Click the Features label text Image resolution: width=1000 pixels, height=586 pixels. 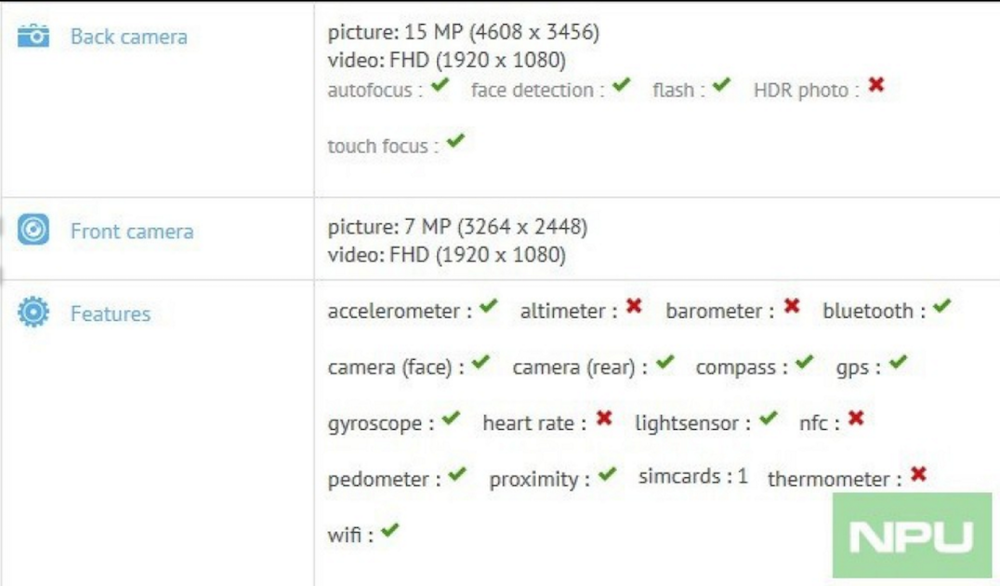point(110,313)
